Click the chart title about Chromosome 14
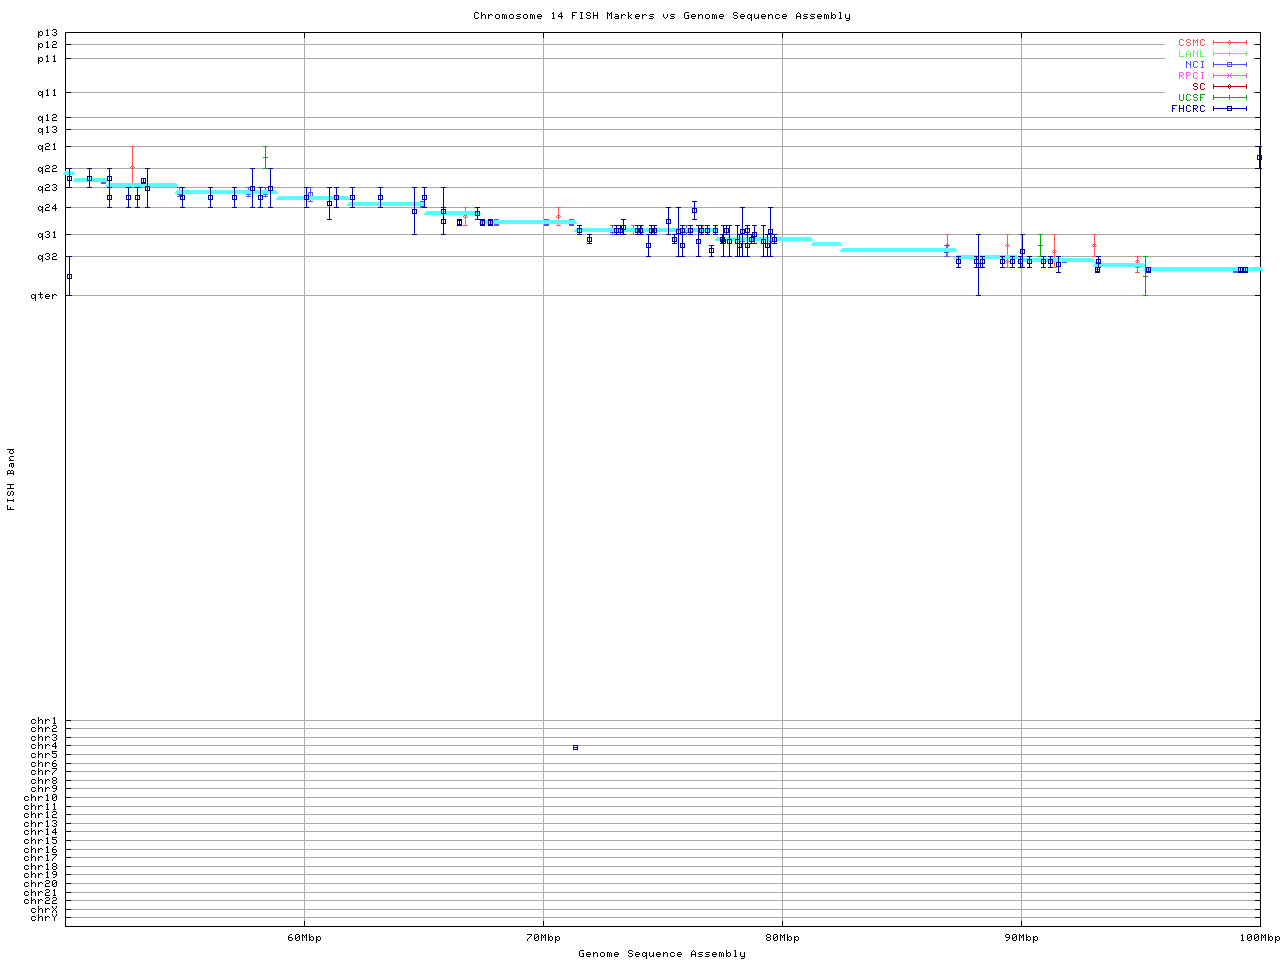1280x960 pixels. click(x=662, y=16)
